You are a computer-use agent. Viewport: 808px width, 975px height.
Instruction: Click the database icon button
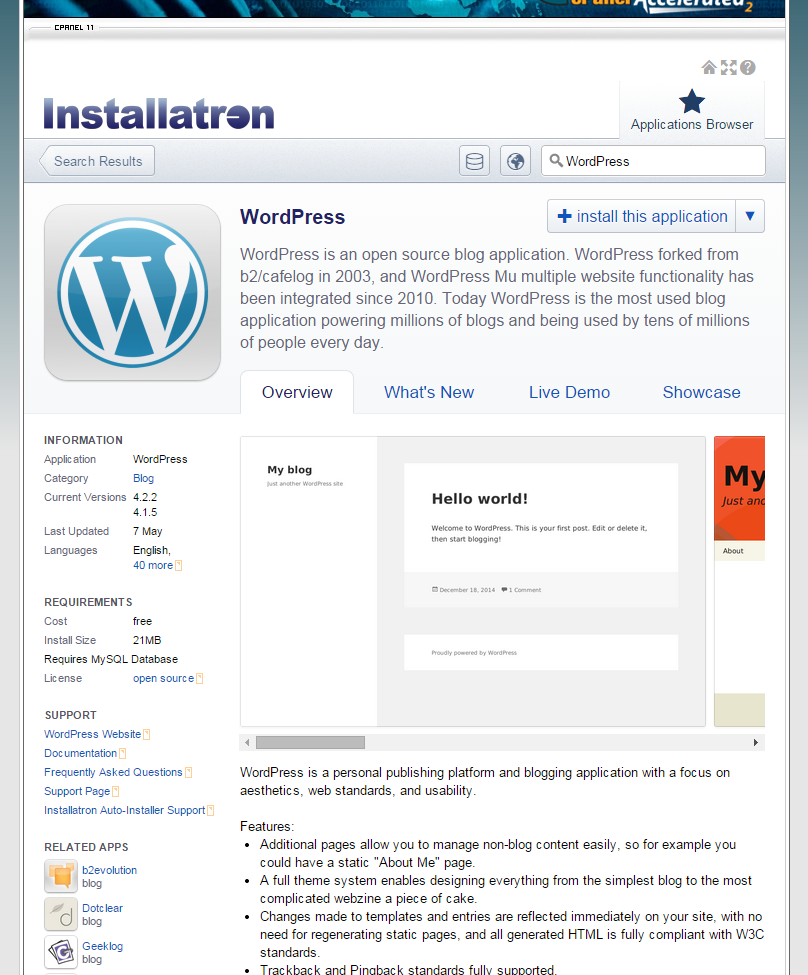tap(475, 161)
